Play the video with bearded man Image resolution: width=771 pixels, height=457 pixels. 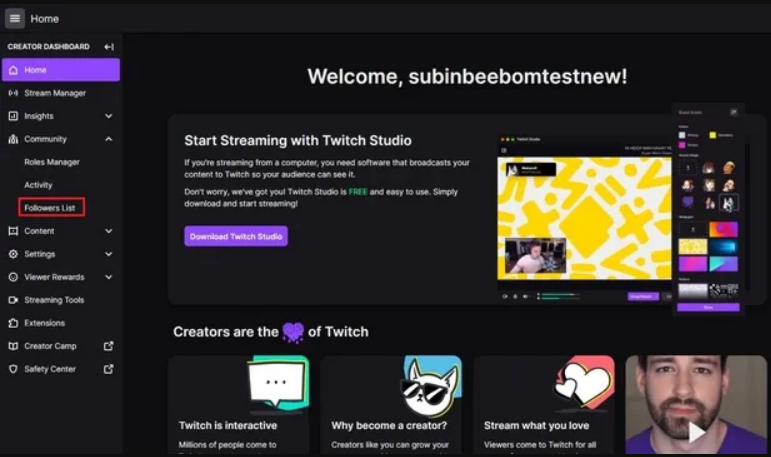point(696,432)
